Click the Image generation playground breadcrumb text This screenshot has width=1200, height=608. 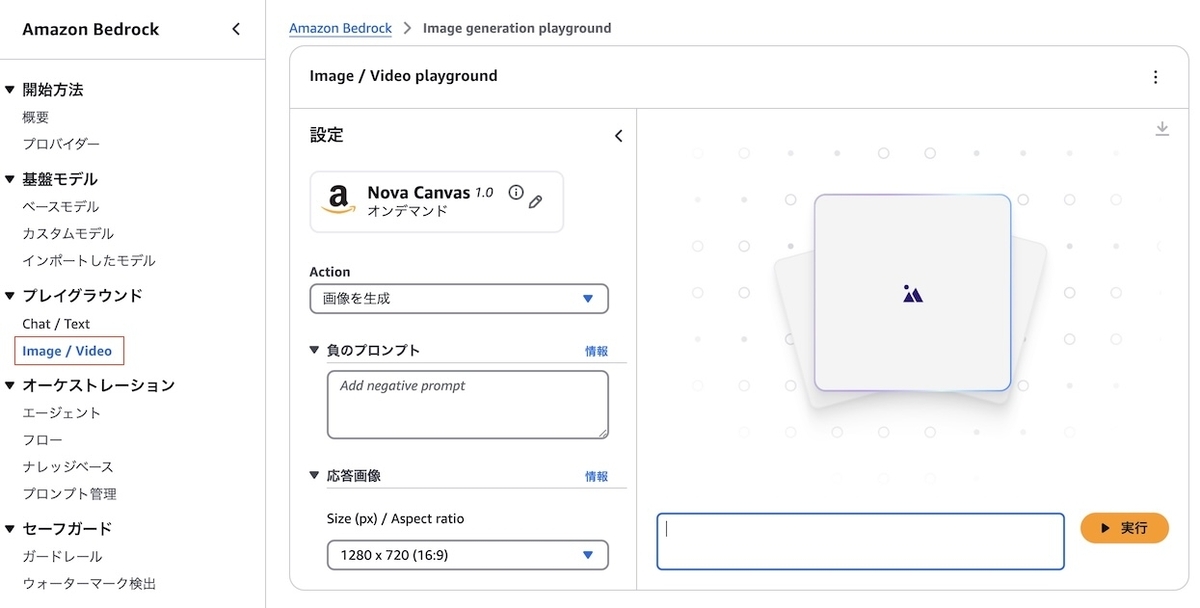517,28
